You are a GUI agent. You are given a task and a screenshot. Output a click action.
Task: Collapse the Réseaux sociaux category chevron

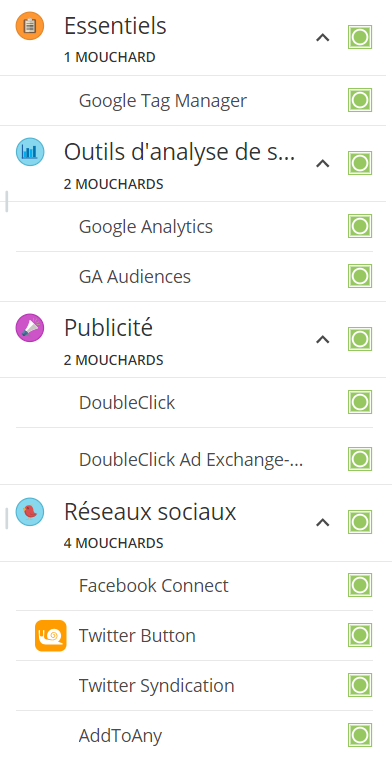(323, 523)
